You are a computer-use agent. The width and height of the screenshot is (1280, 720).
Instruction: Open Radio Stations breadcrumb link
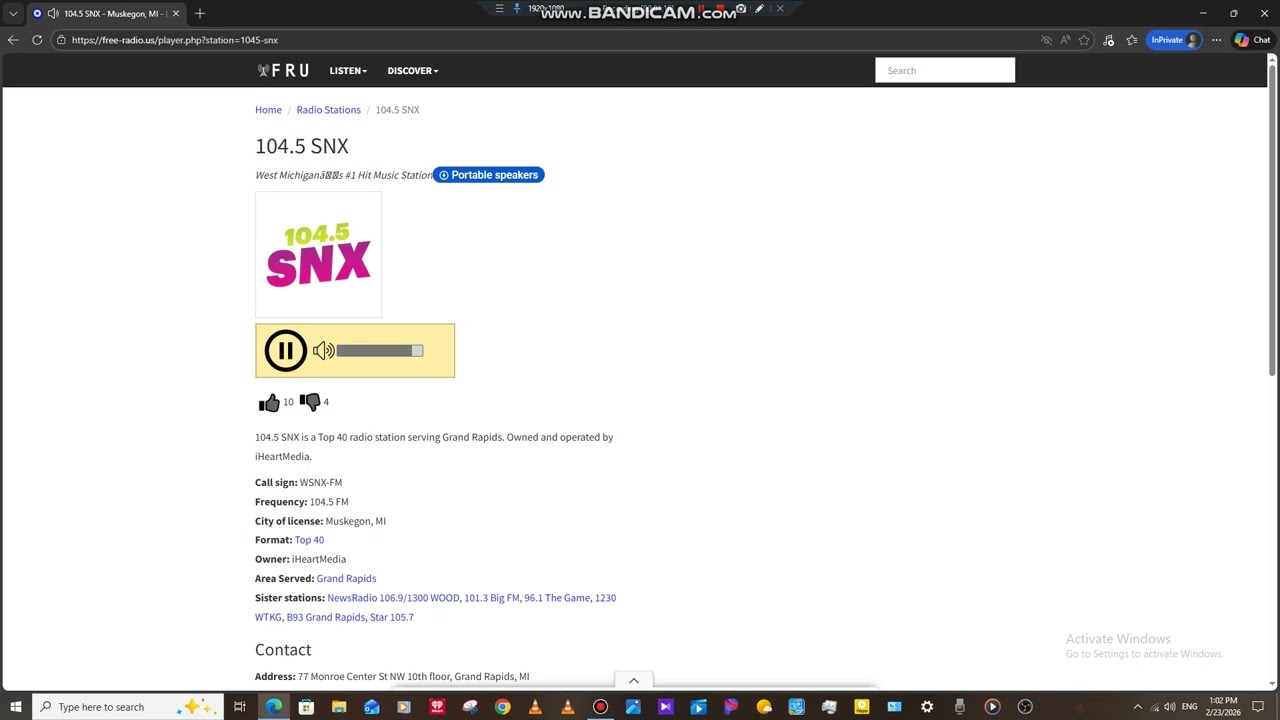(x=328, y=110)
